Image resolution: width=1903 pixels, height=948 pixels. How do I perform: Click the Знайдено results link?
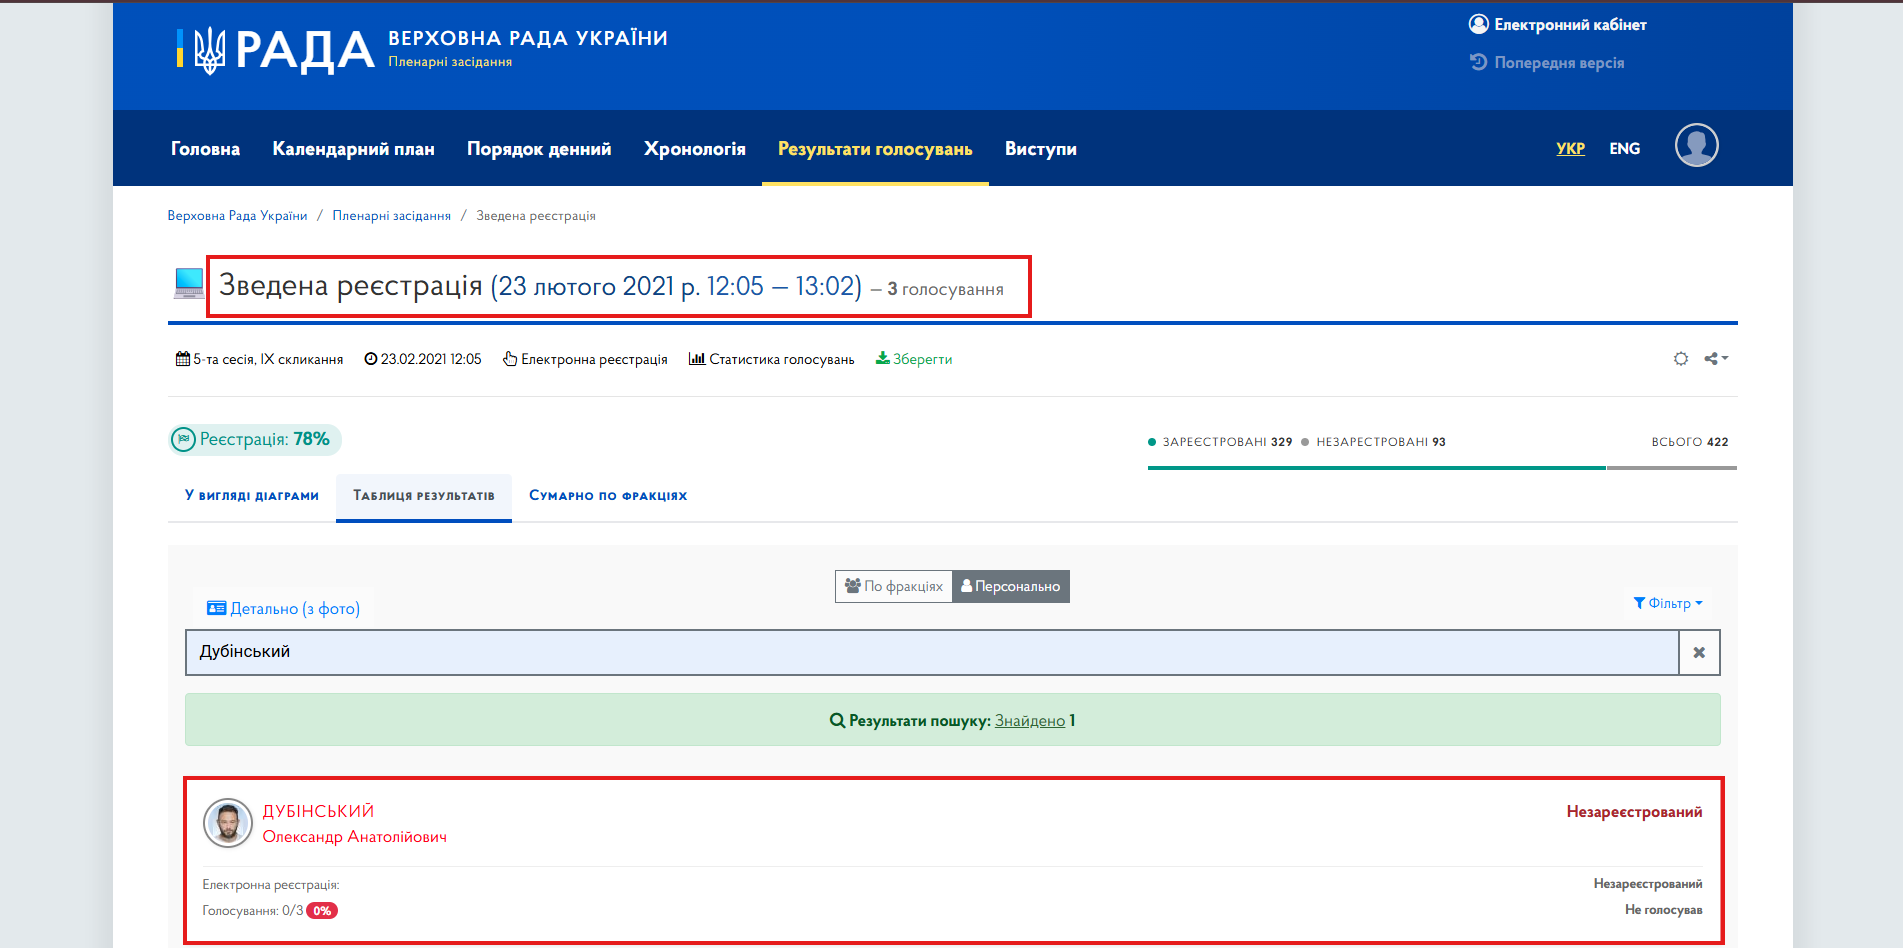[x=1030, y=720]
